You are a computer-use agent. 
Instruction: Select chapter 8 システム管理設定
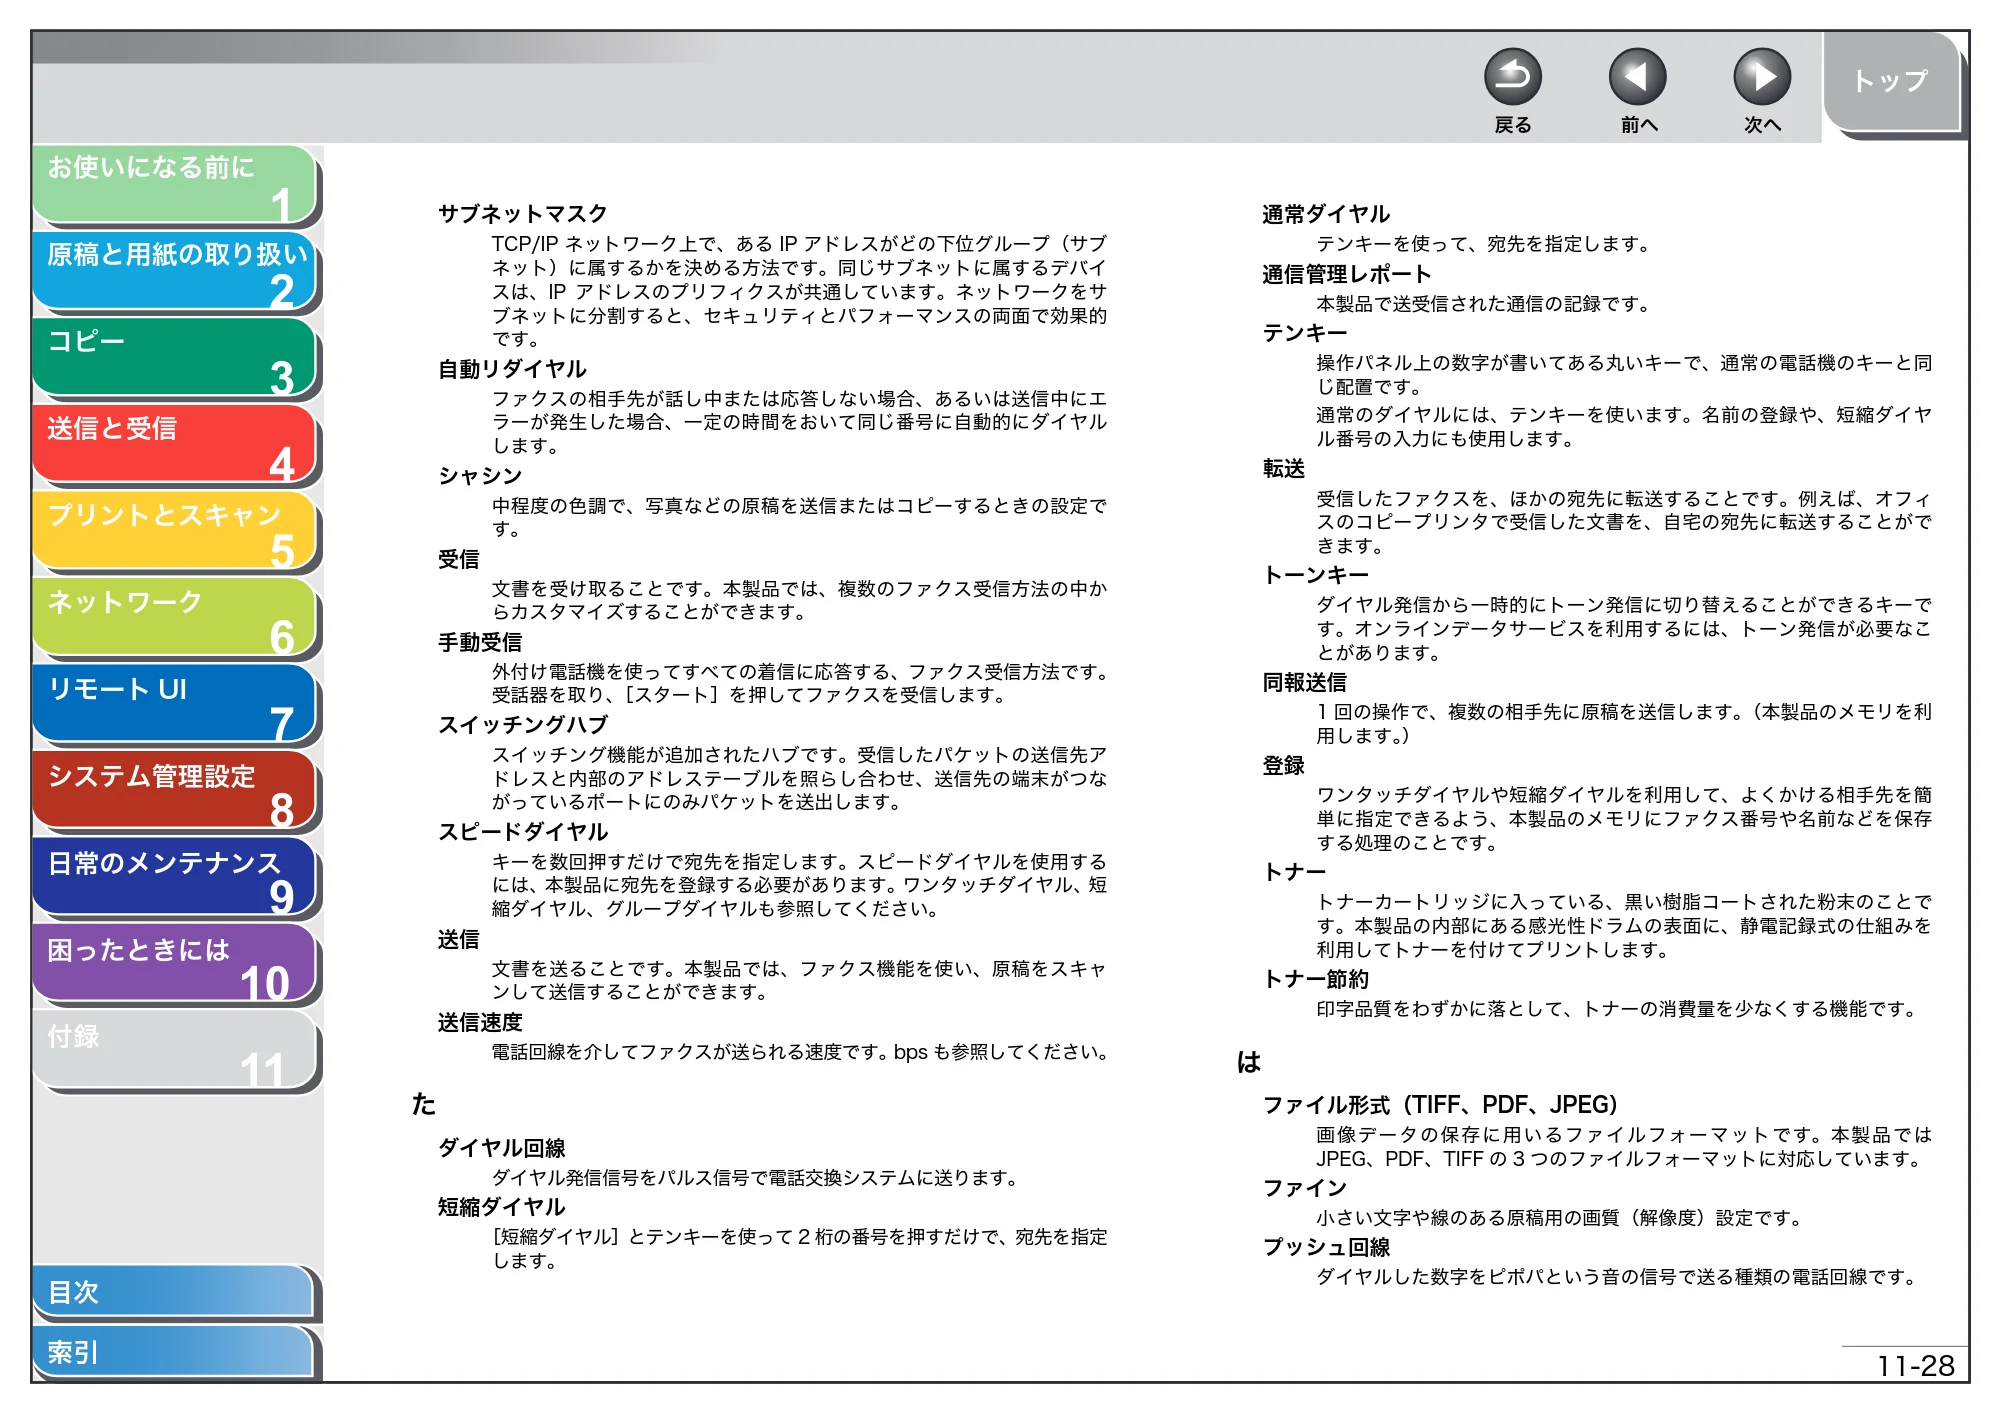point(175,792)
